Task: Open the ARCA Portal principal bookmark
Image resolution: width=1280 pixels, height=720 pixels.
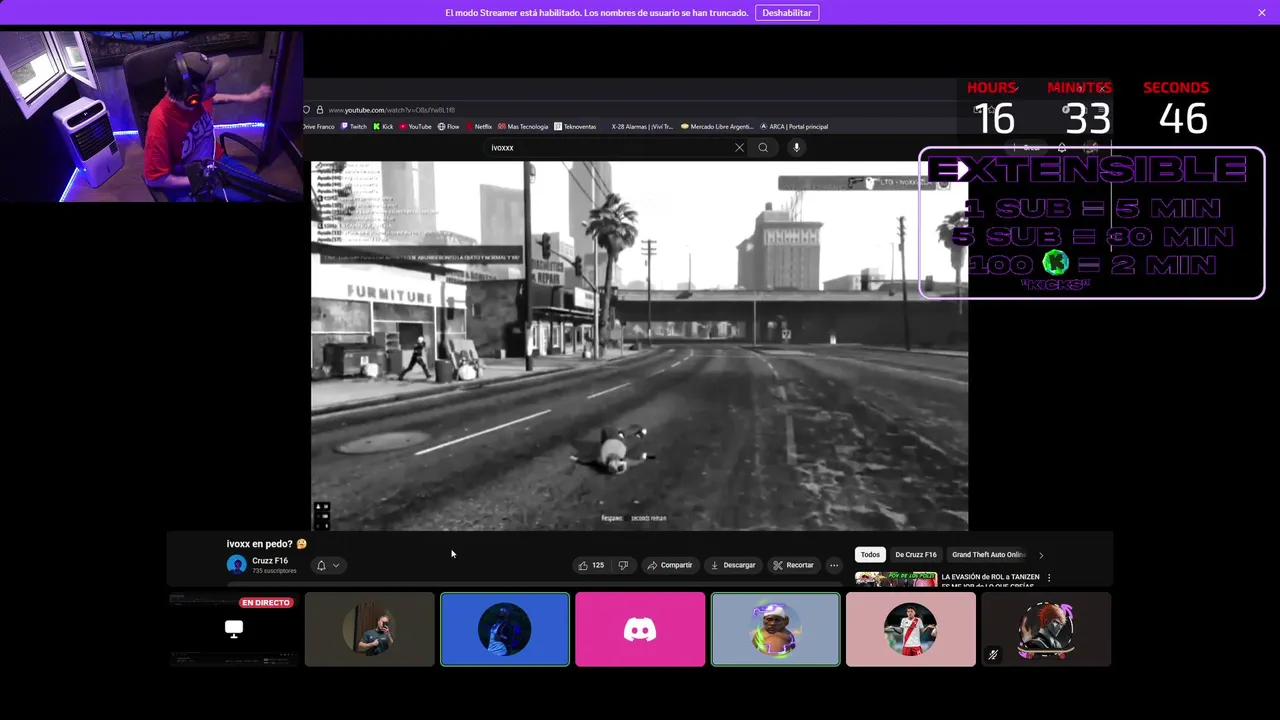Action: 795,127
